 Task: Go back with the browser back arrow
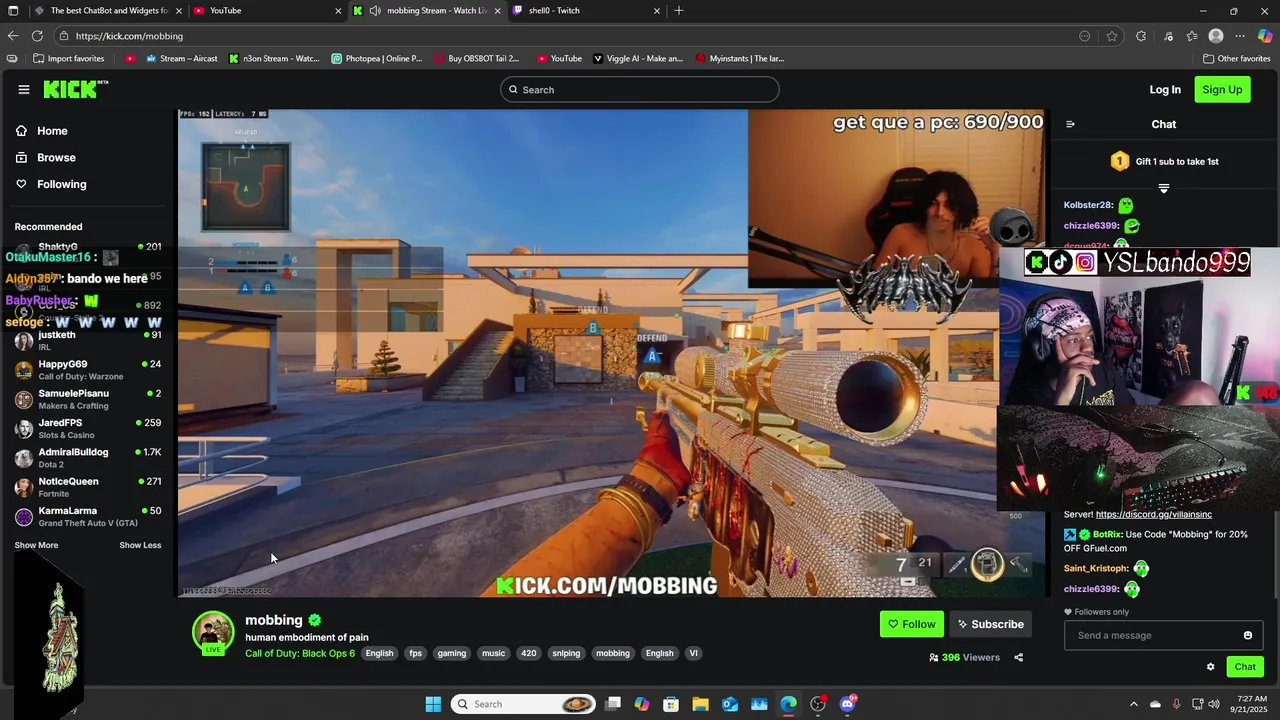[13, 36]
